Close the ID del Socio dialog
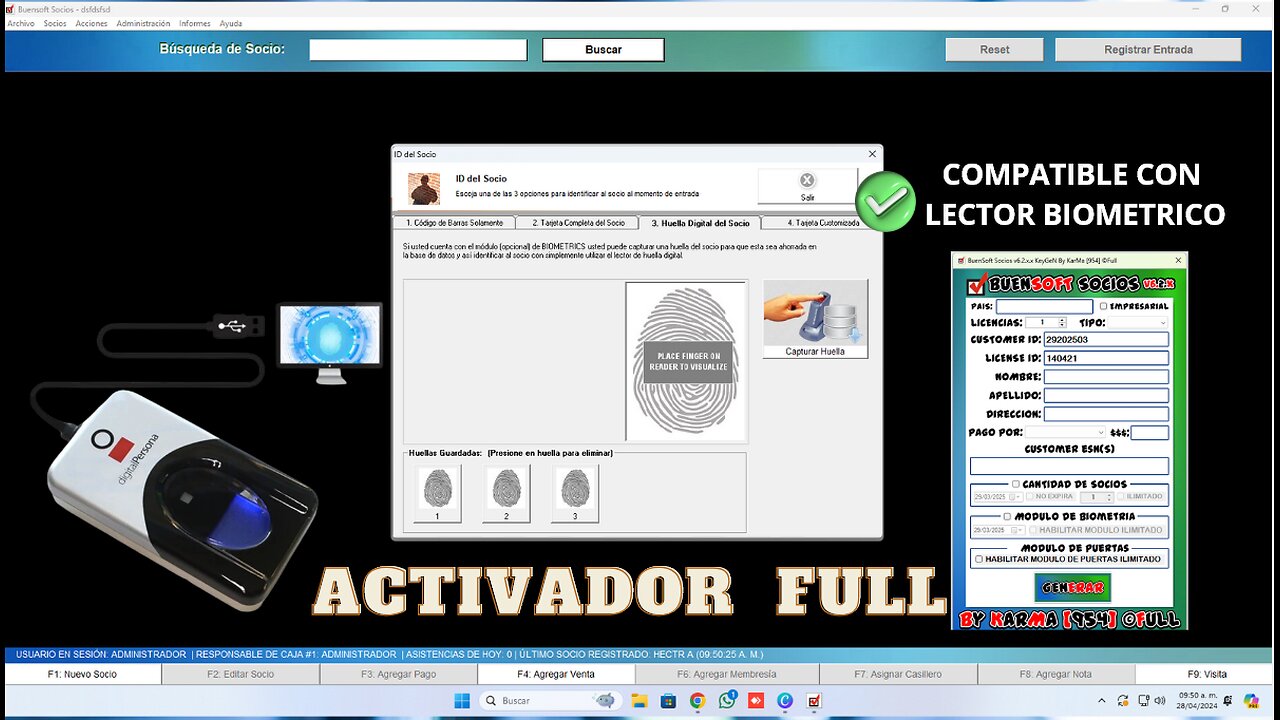1280x720 pixels. pyautogui.click(x=872, y=154)
